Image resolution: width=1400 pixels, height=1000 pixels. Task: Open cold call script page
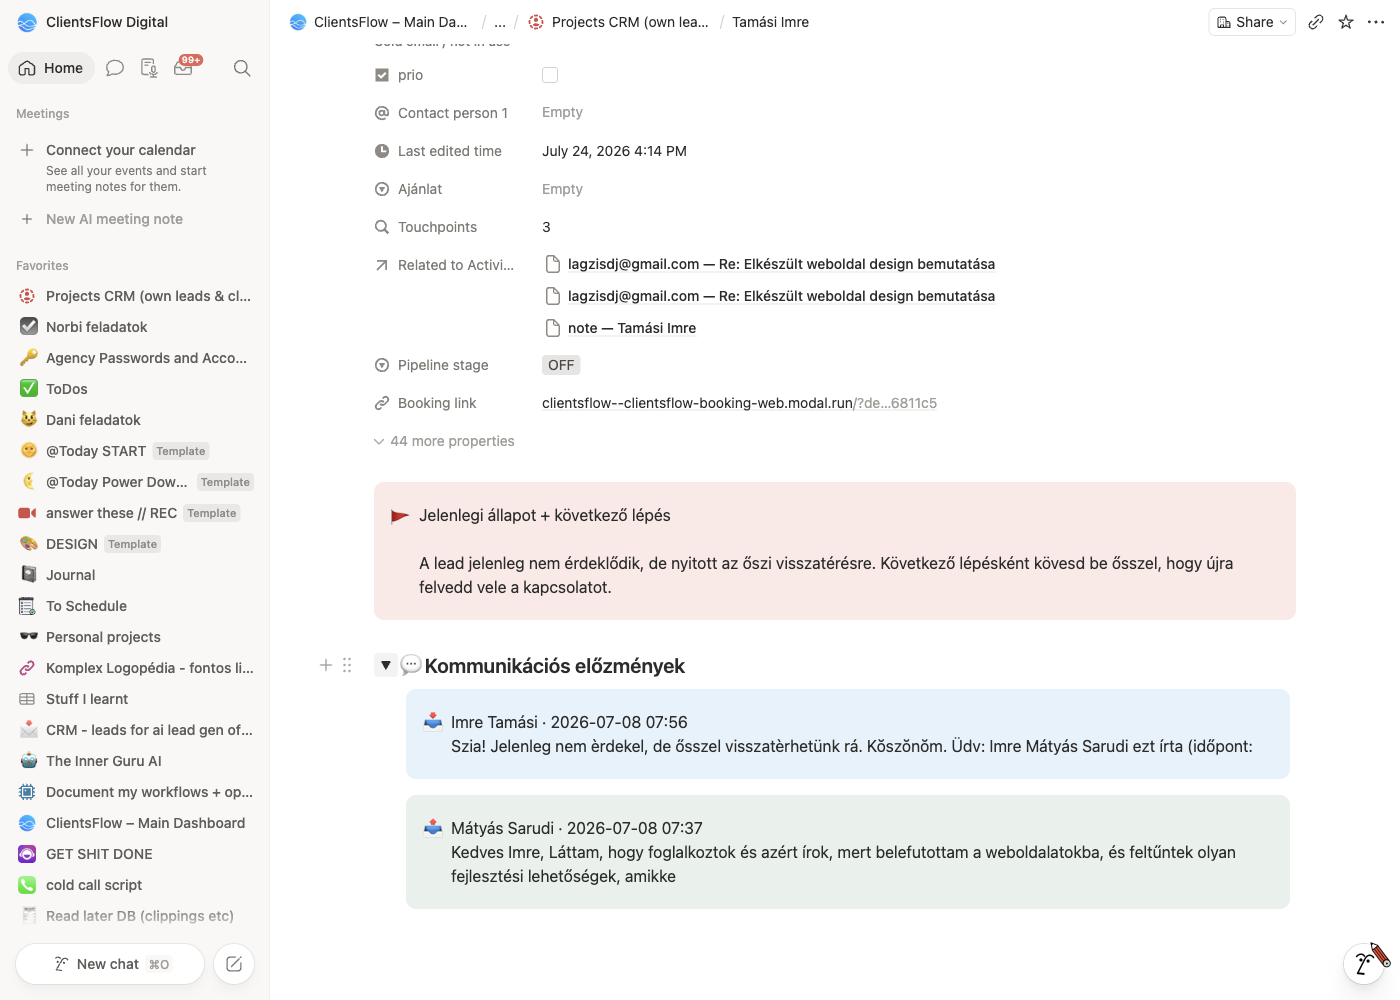pos(135,885)
